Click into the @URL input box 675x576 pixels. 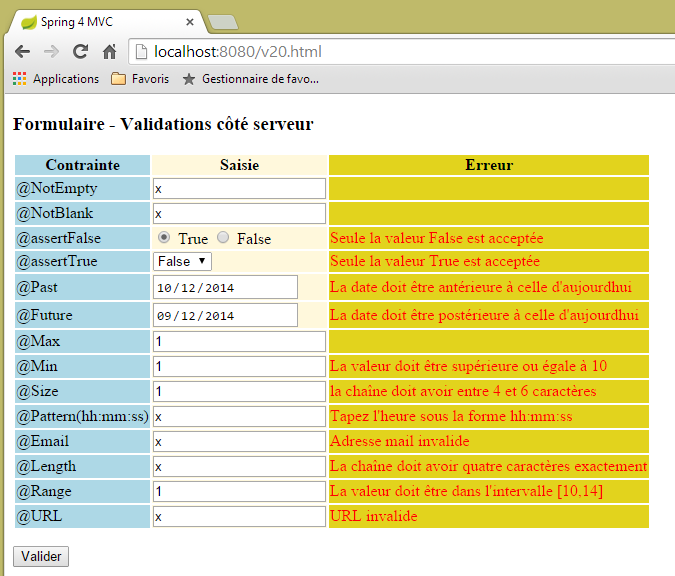pyautogui.click(x=239, y=517)
